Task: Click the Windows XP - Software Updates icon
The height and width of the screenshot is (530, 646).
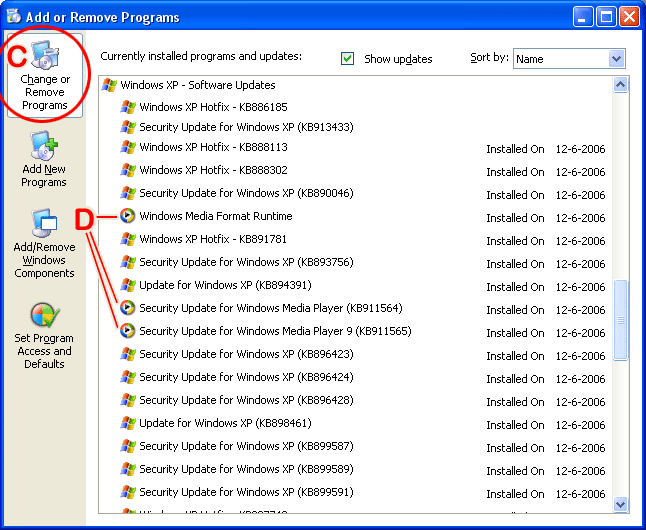Action: pyautogui.click(x=109, y=85)
